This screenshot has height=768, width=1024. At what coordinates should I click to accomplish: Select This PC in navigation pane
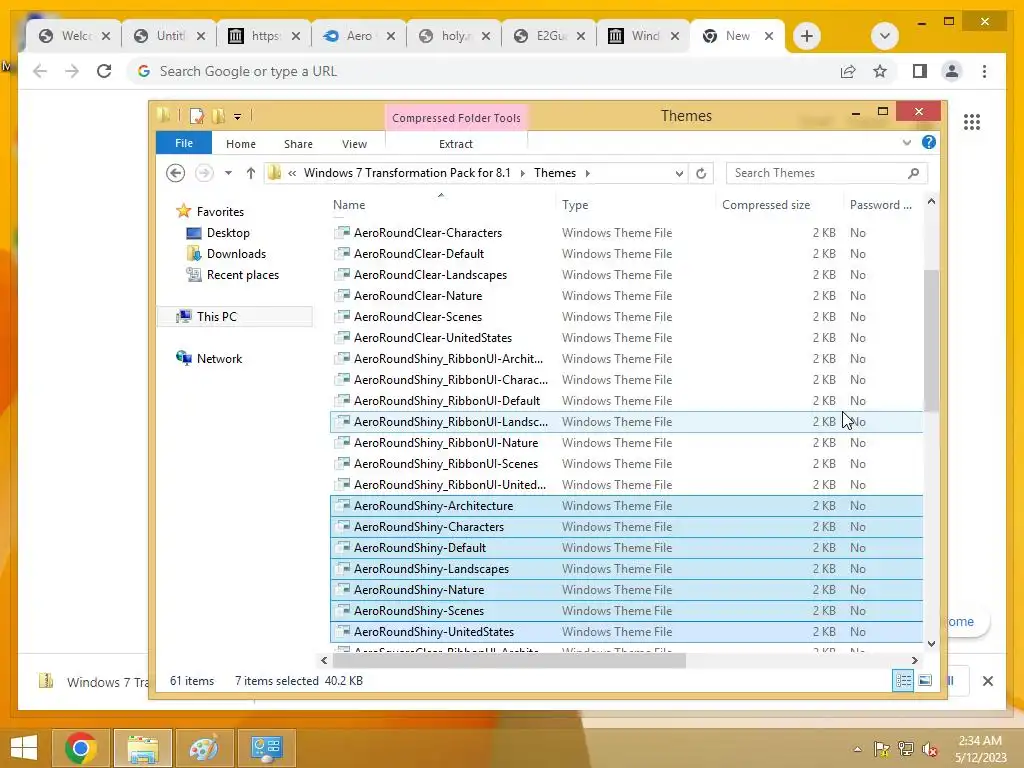click(216, 317)
